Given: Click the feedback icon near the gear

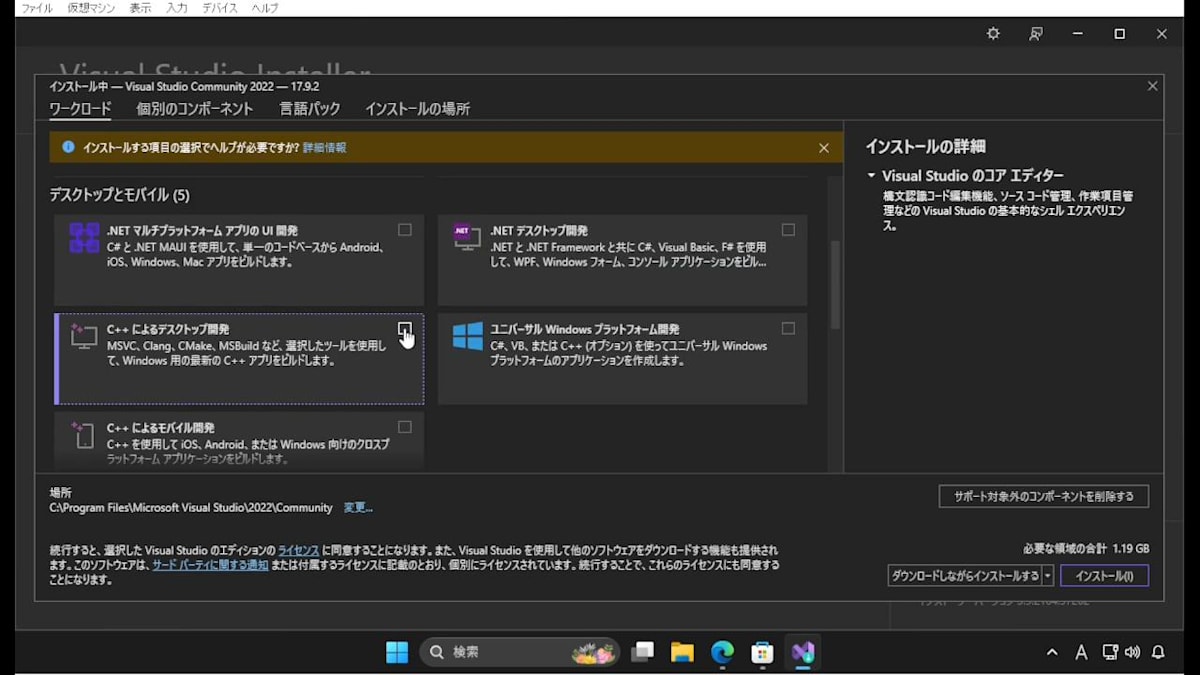Looking at the screenshot, I should pyautogui.click(x=1035, y=33).
